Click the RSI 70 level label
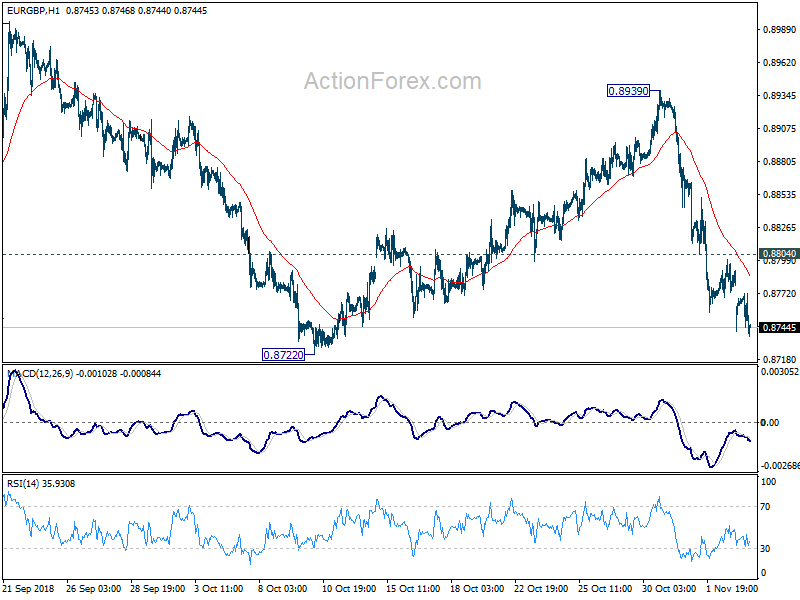This screenshot has width=800, height=600. pos(765,507)
